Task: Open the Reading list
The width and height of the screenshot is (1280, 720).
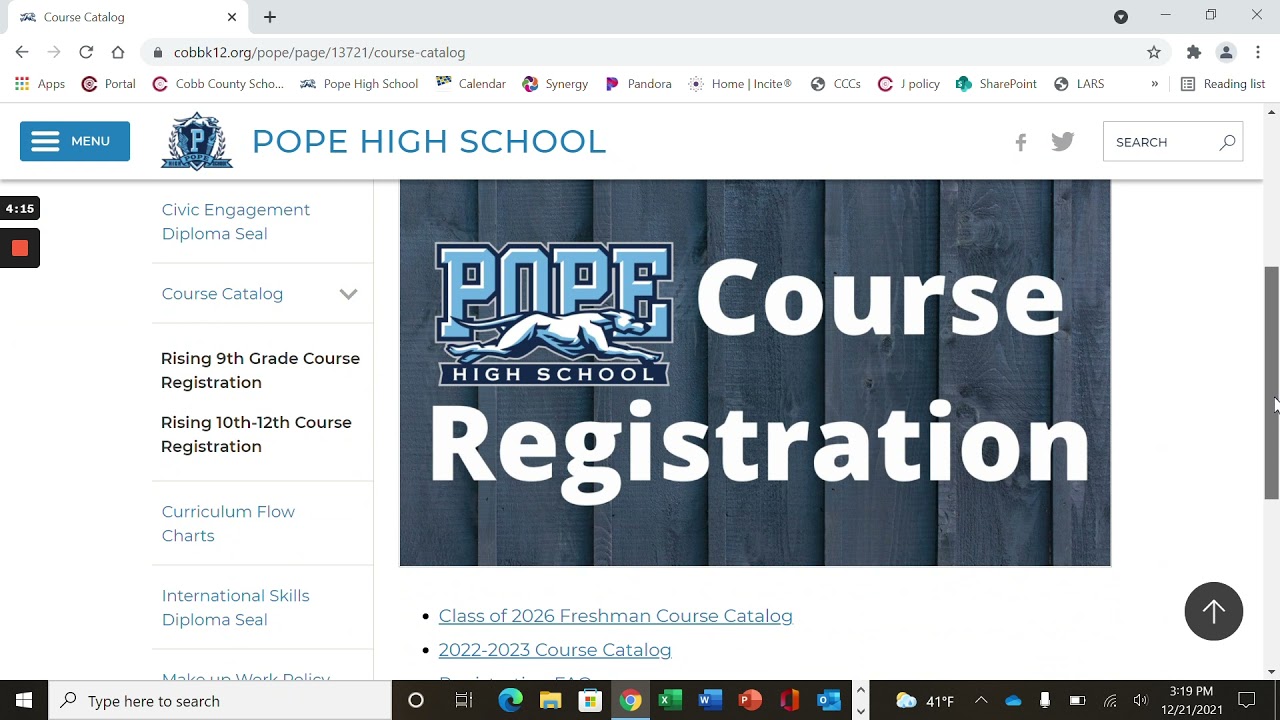Action: 1223,84
